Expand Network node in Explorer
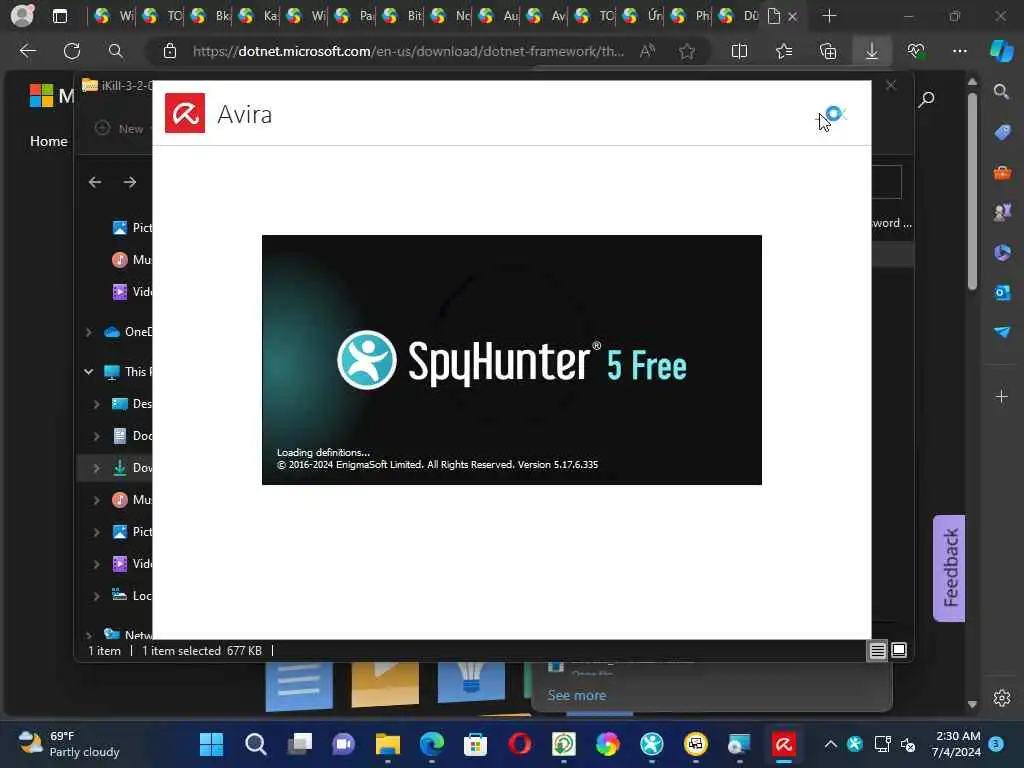This screenshot has height=768, width=1024. [89, 635]
